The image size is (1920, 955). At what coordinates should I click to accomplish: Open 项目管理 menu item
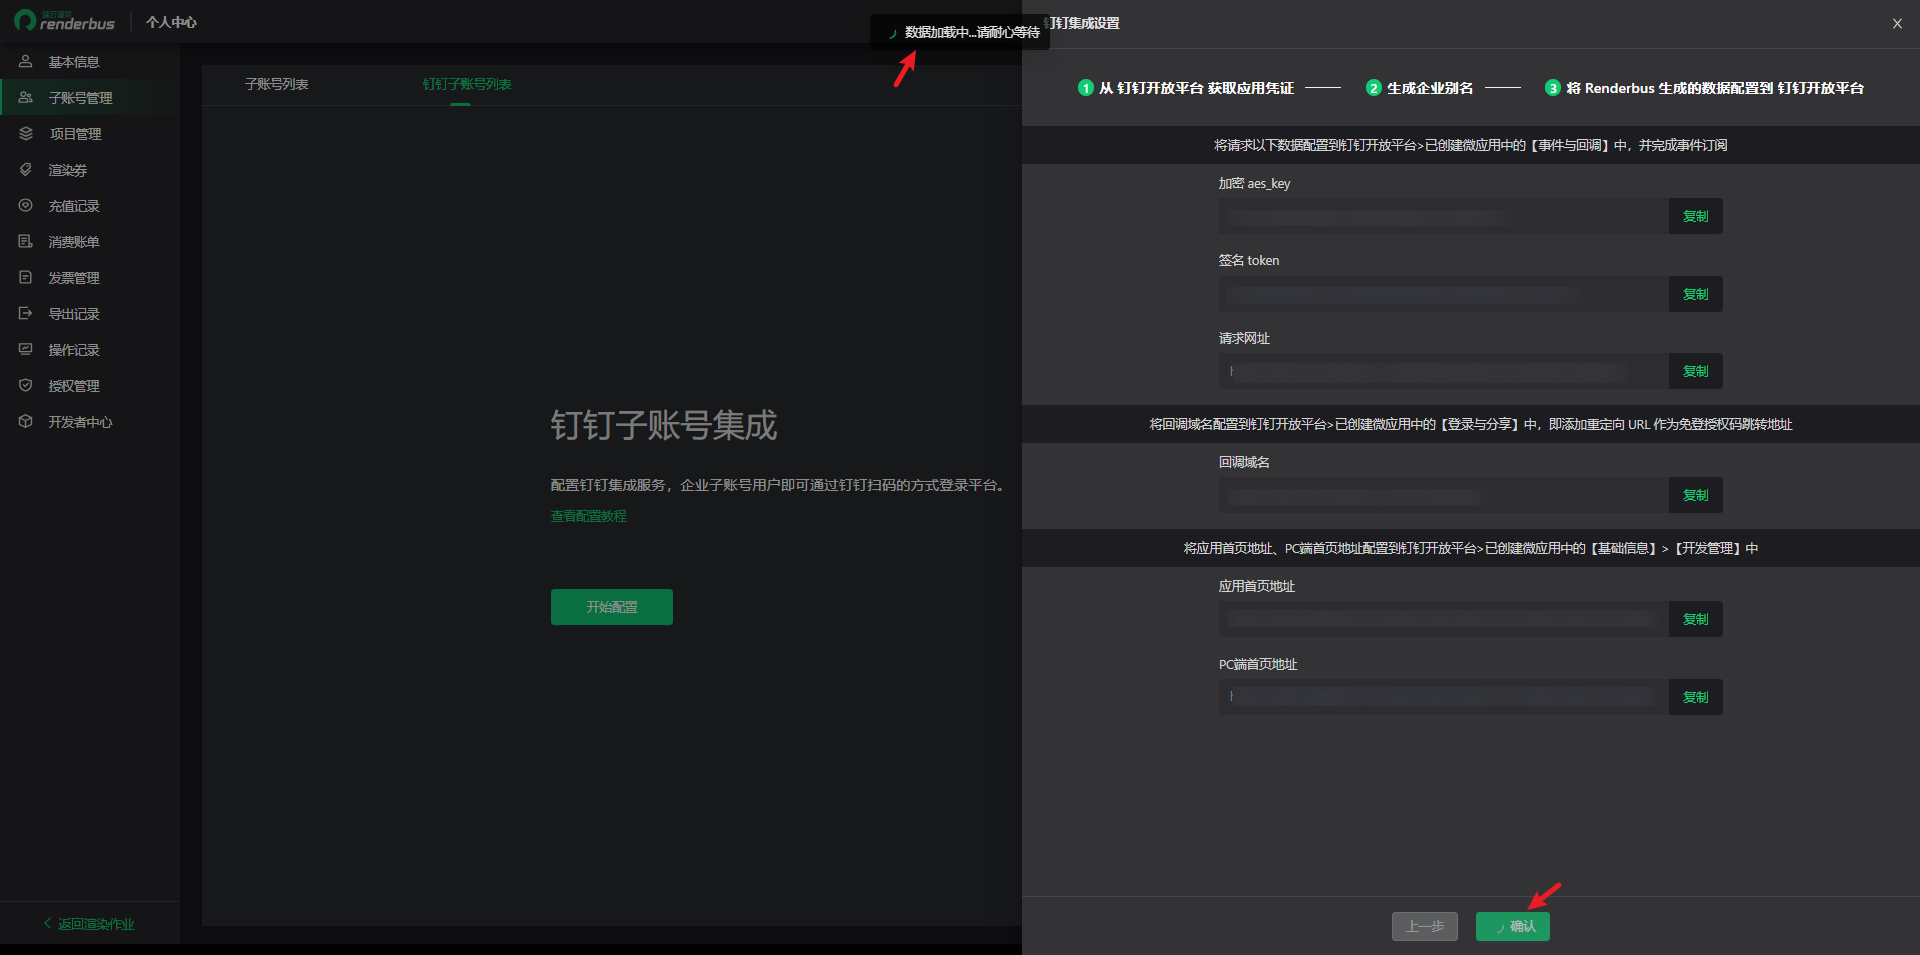coord(90,134)
